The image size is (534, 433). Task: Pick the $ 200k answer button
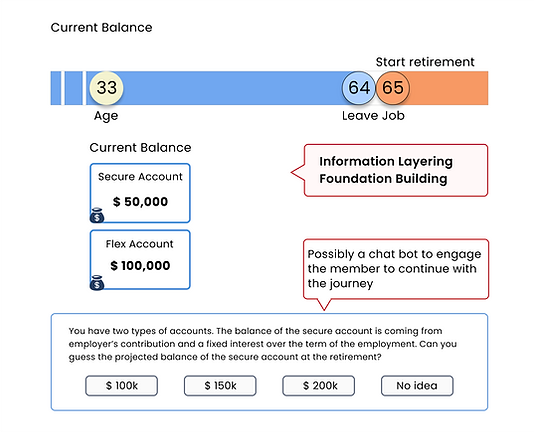pos(319,386)
